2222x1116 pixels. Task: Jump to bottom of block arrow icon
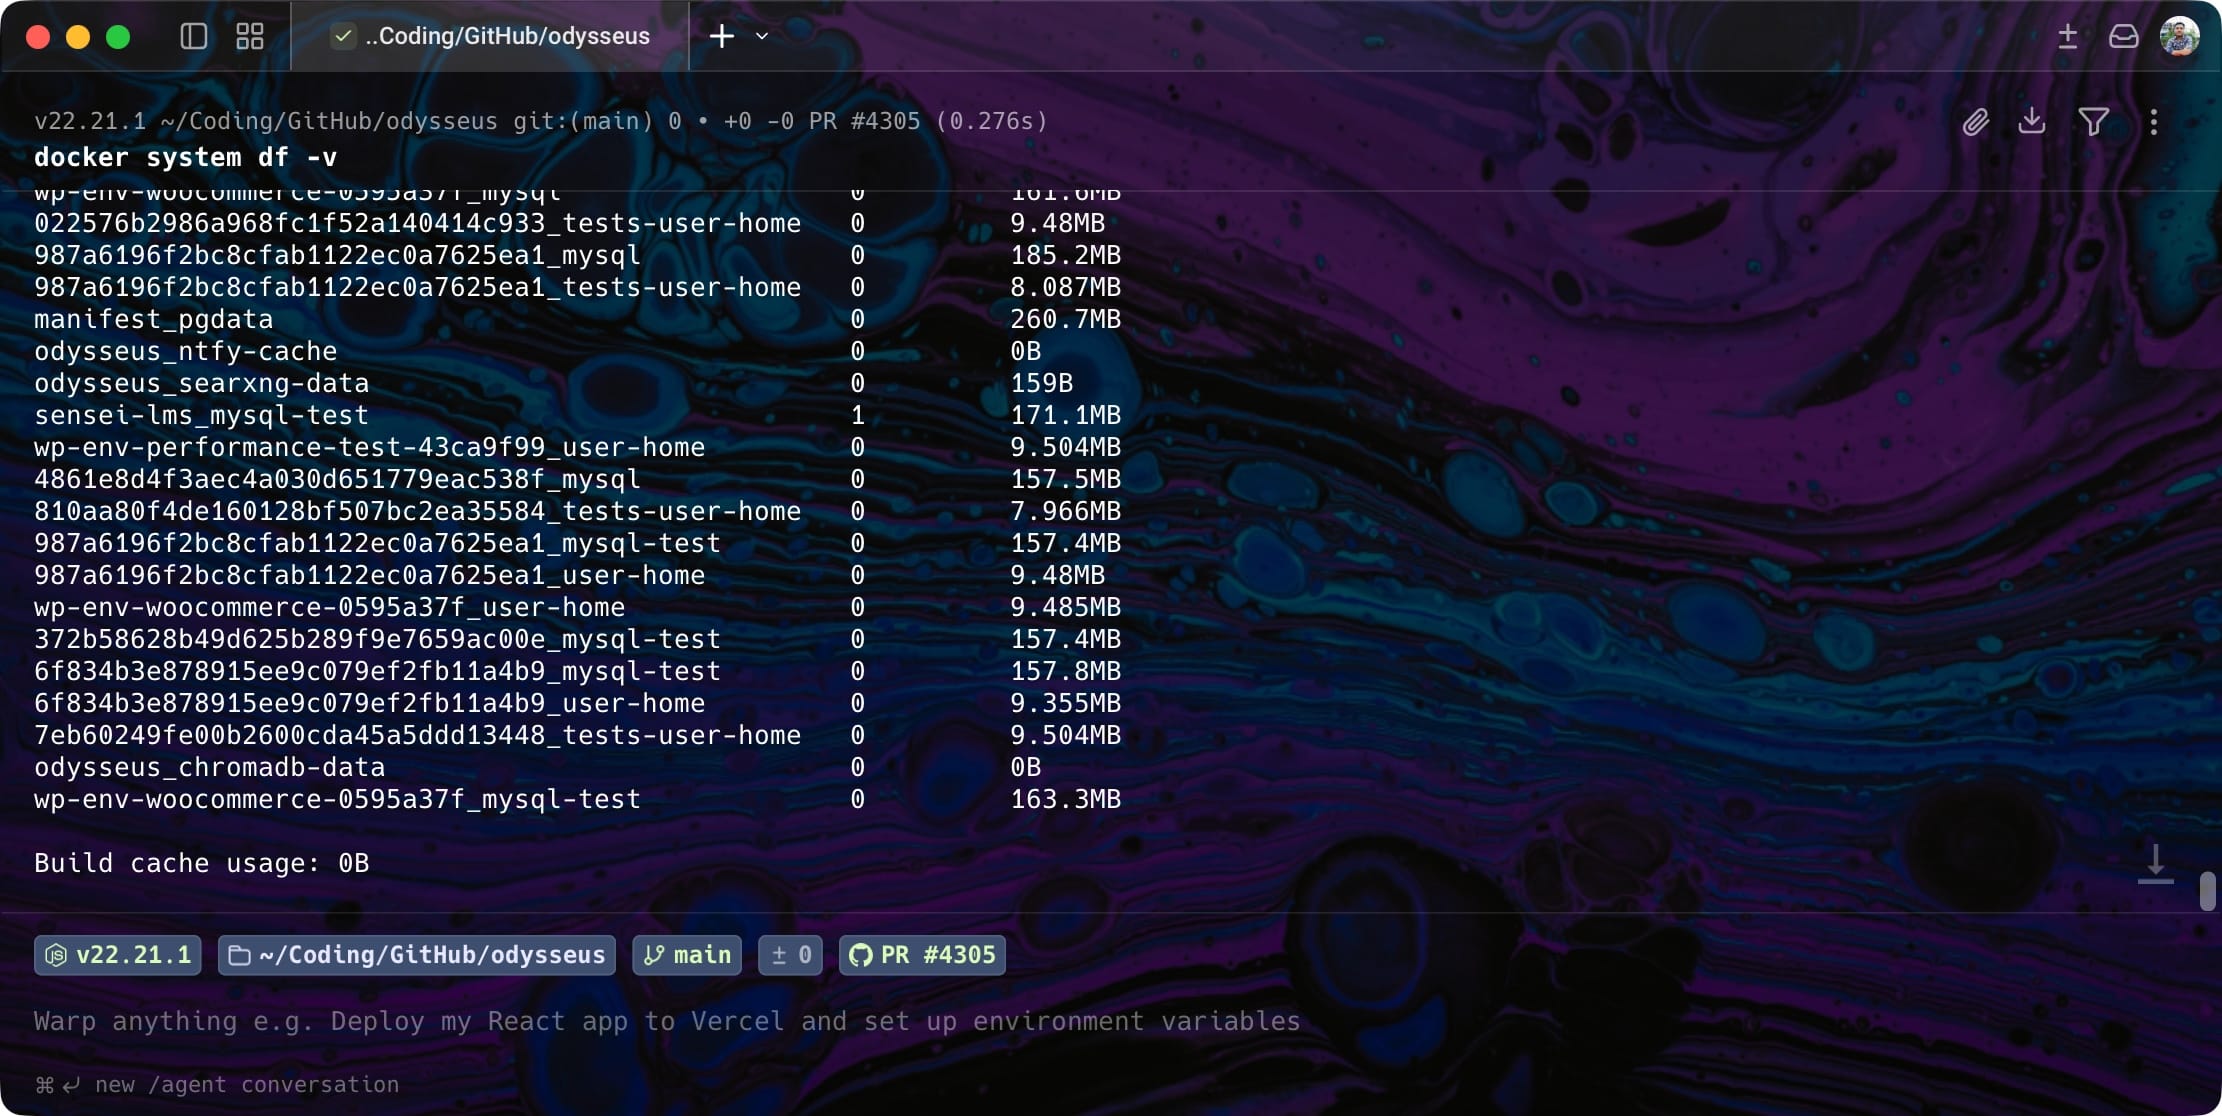pyautogui.click(x=2156, y=864)
